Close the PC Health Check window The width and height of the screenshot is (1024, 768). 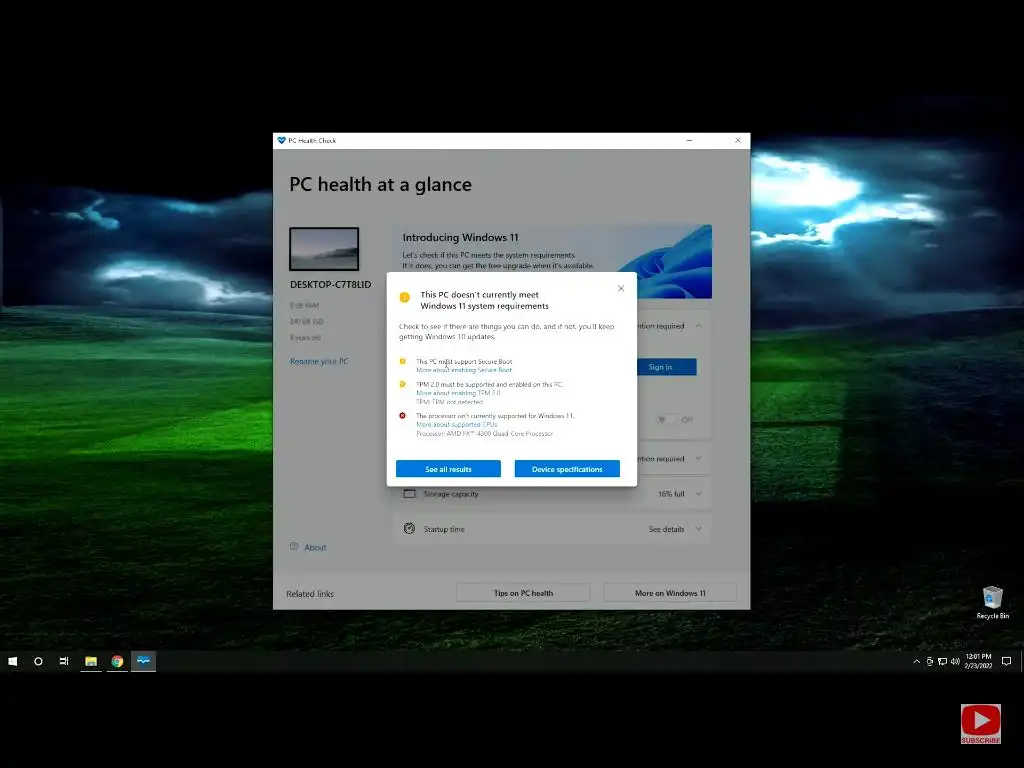(738, 140)
